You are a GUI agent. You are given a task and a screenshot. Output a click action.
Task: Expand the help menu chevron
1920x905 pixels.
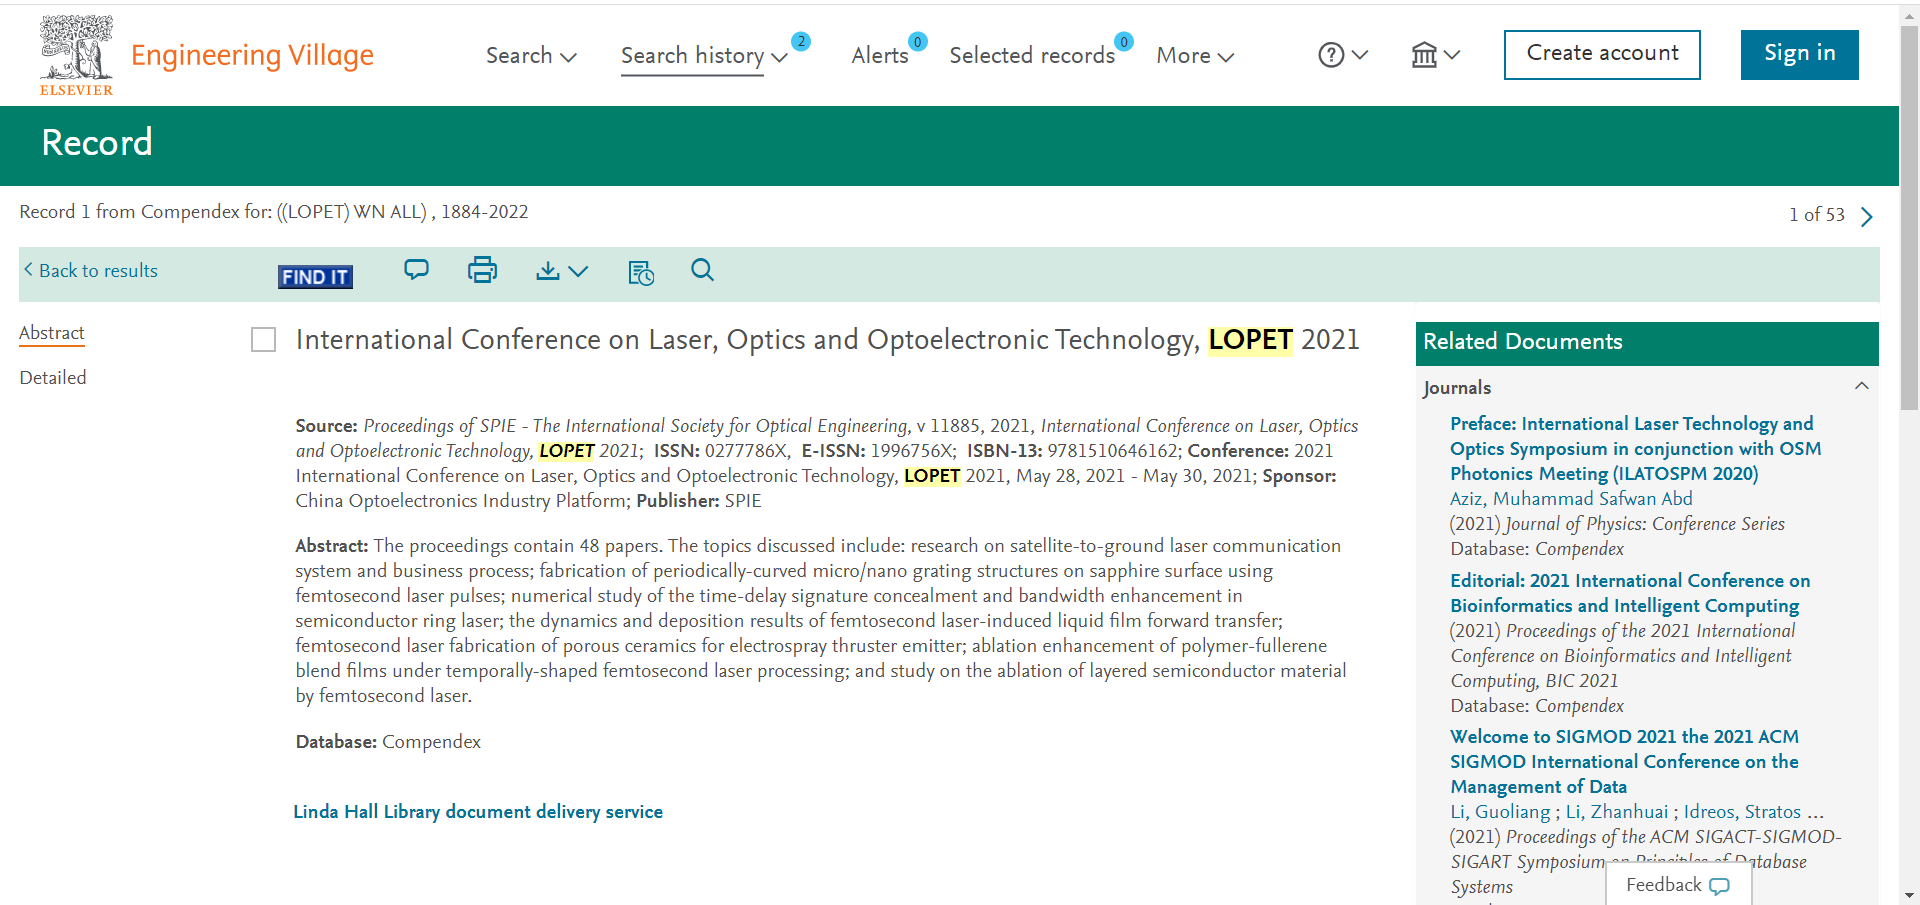pos(1360,55)
